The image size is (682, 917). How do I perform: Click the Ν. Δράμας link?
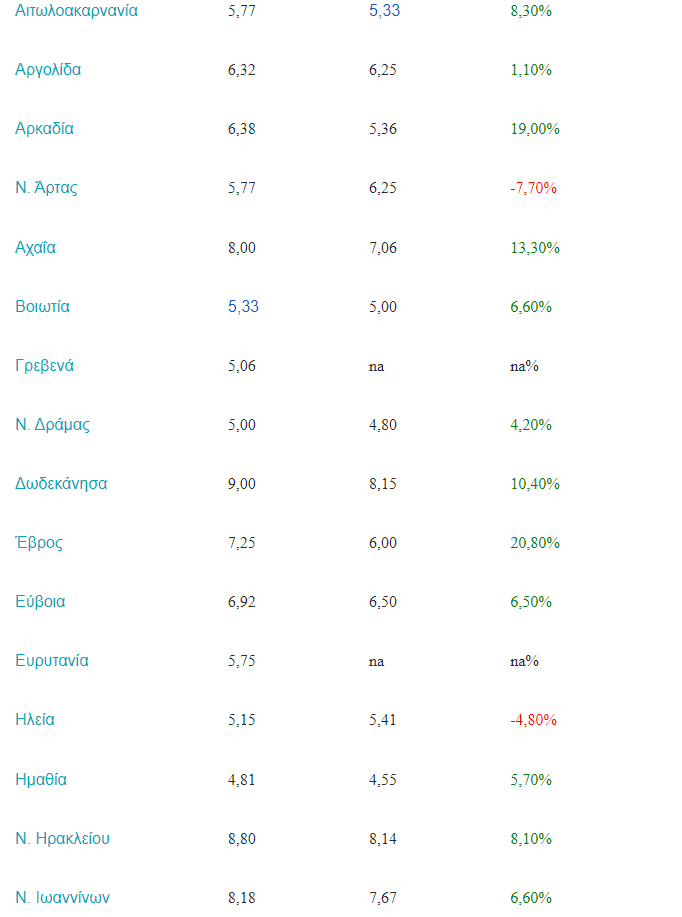(x=52, y=424)
